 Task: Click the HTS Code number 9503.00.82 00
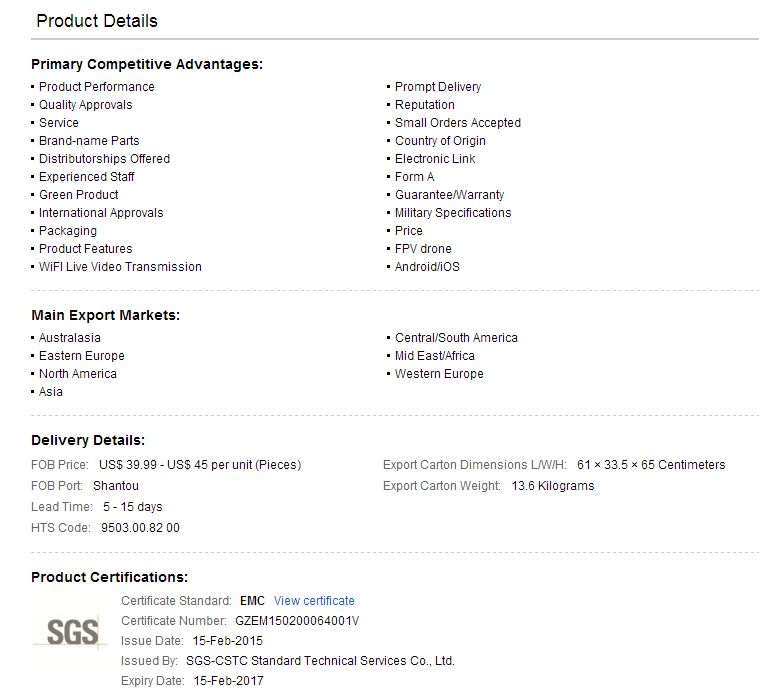click(141, 528)
